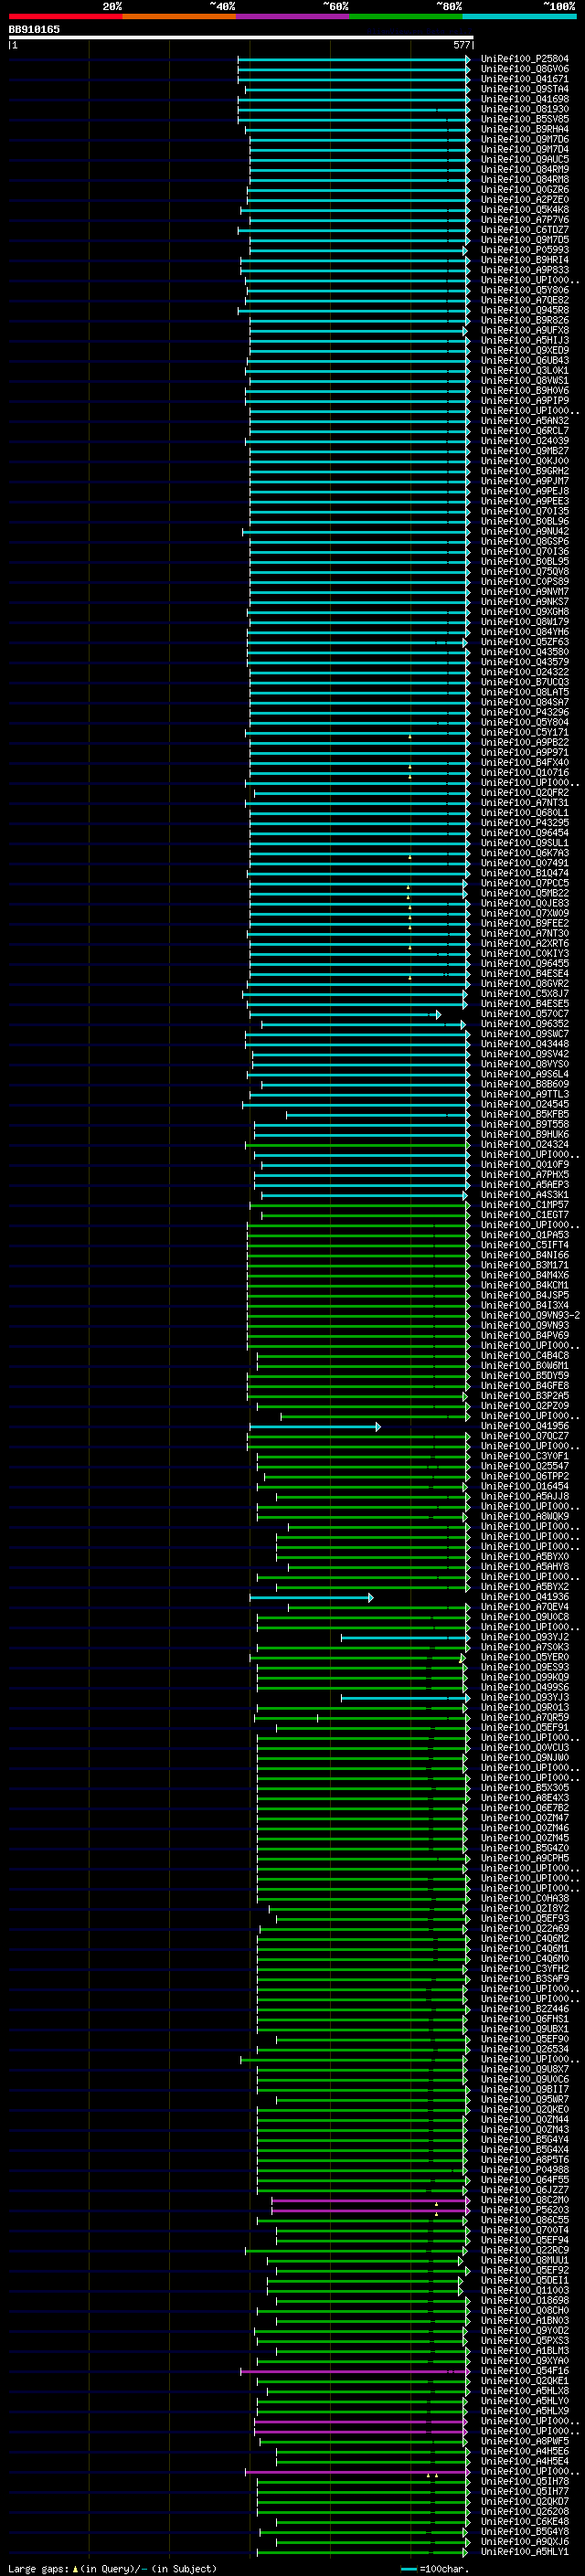Select hit label UniRef100_A4S3K1
Screen dimensions: 585x2576
[x=524, y=1195]
